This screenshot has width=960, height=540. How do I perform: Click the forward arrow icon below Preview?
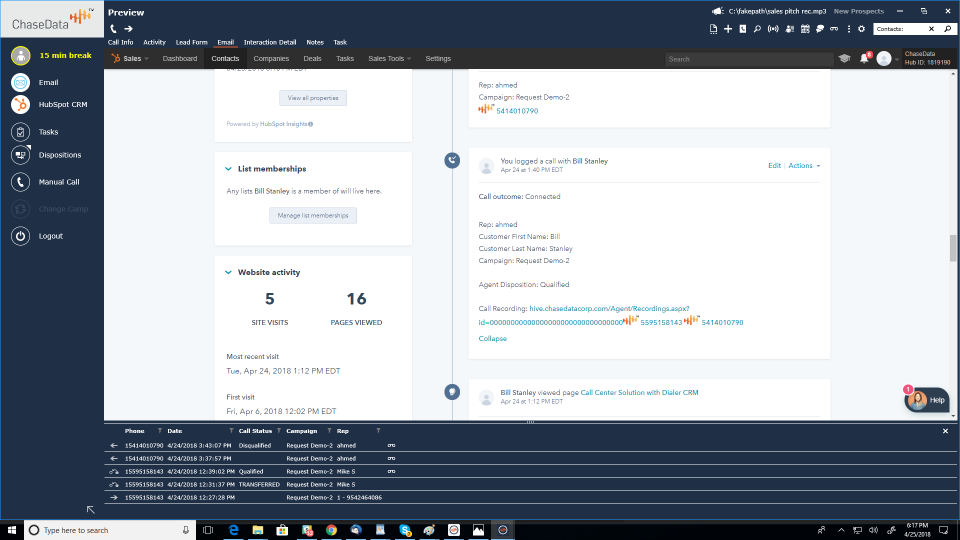pos(129,29)
